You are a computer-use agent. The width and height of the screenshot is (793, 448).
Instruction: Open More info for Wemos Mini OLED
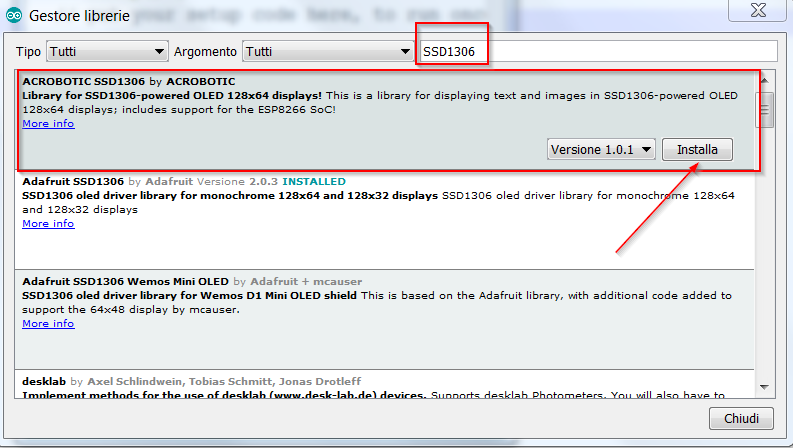coord(48,324)
